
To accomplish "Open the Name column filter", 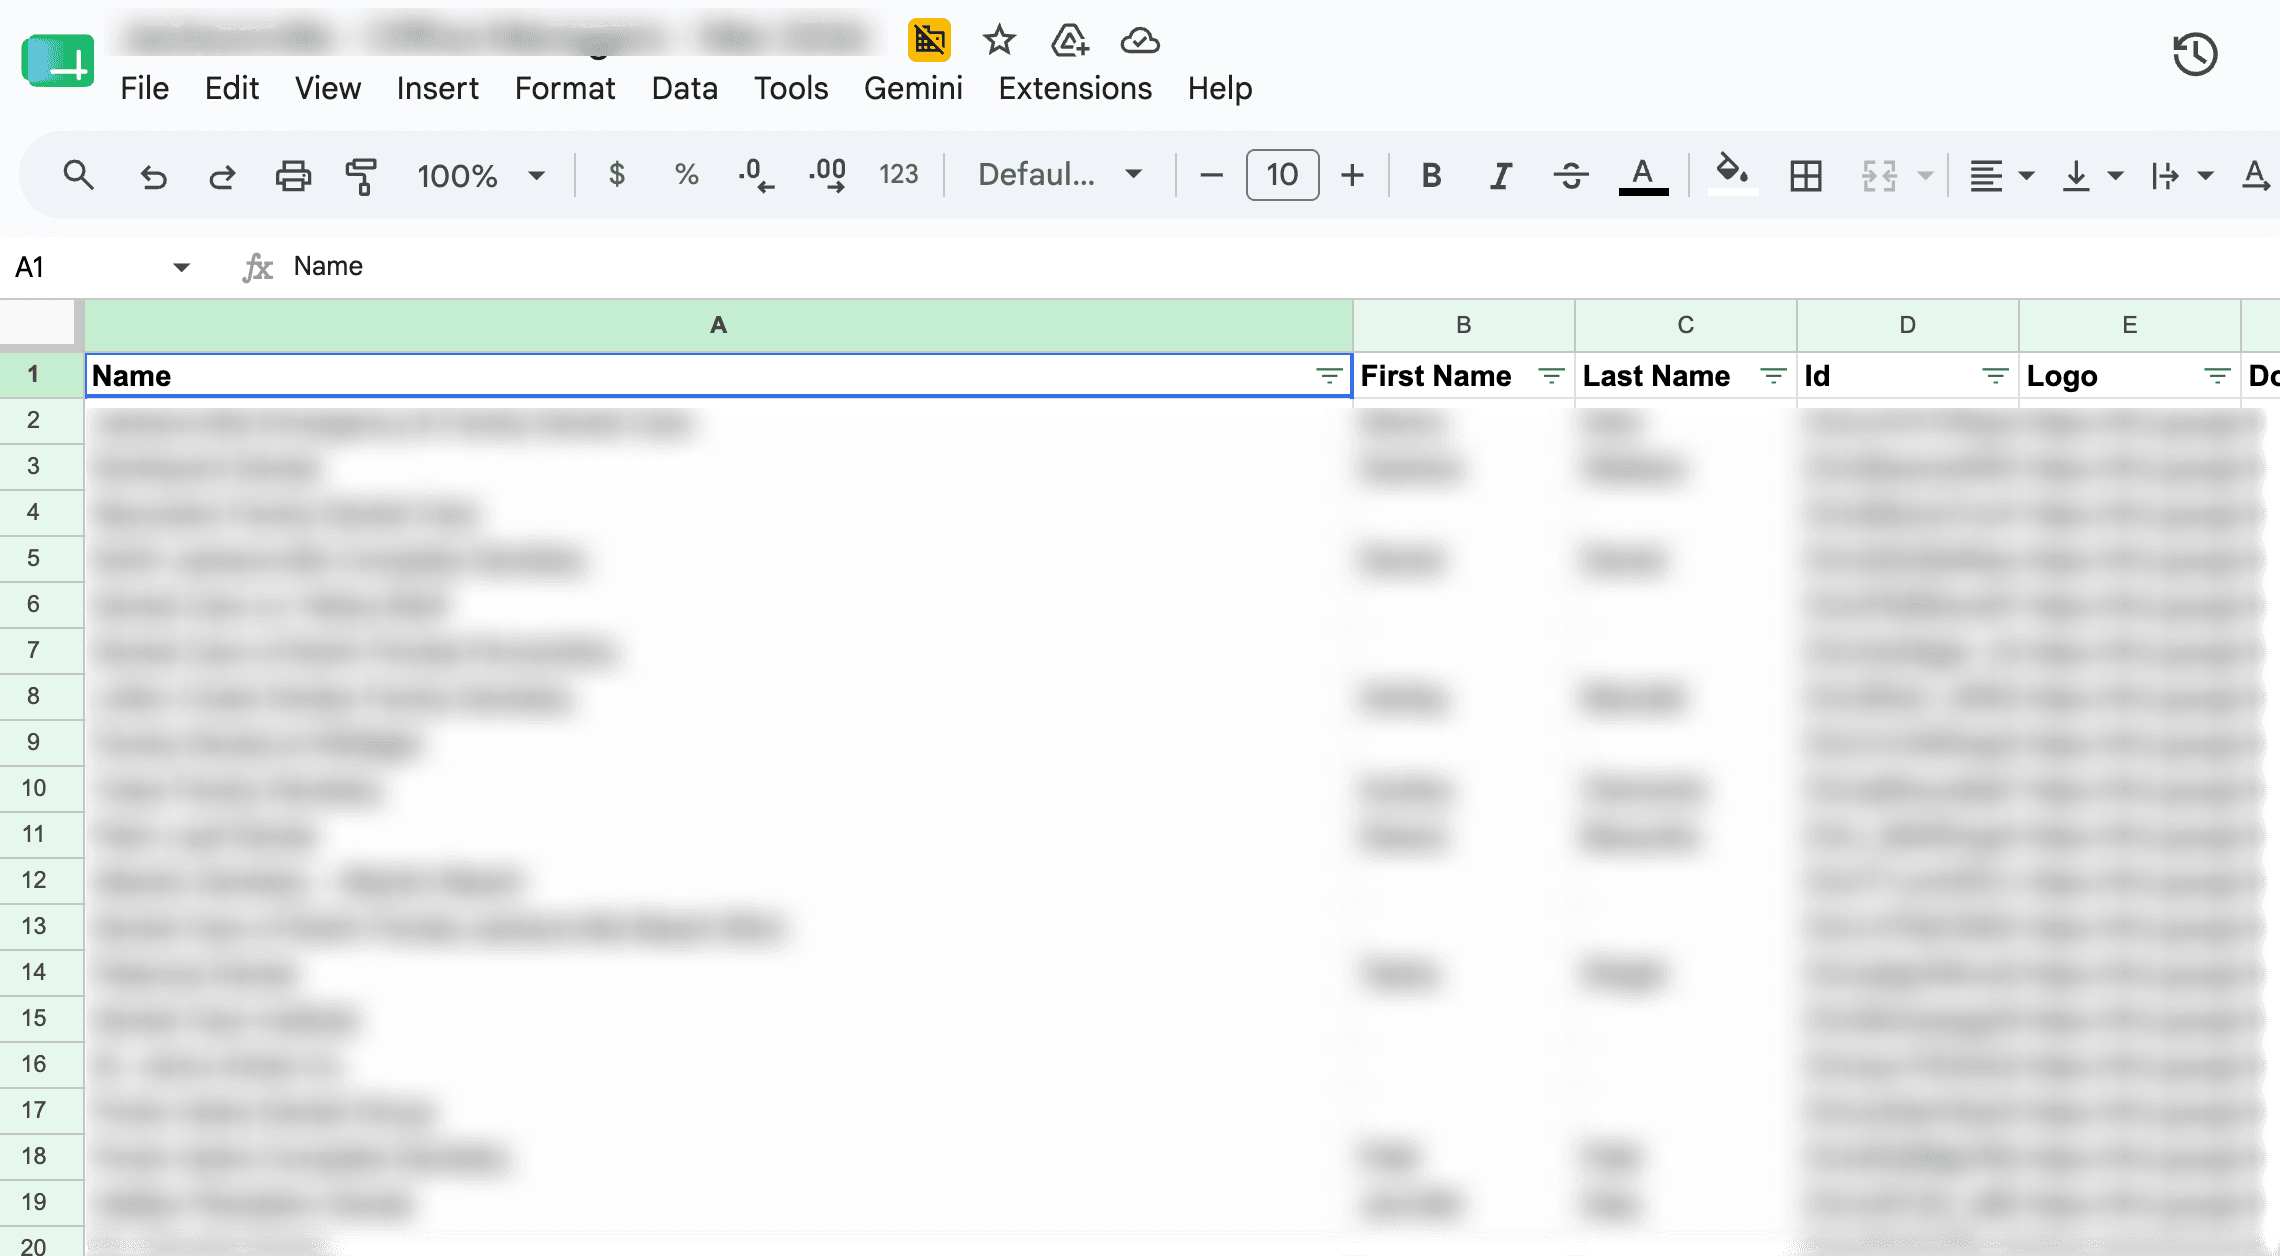I will pyautogui.click(x=1328, y=376).
